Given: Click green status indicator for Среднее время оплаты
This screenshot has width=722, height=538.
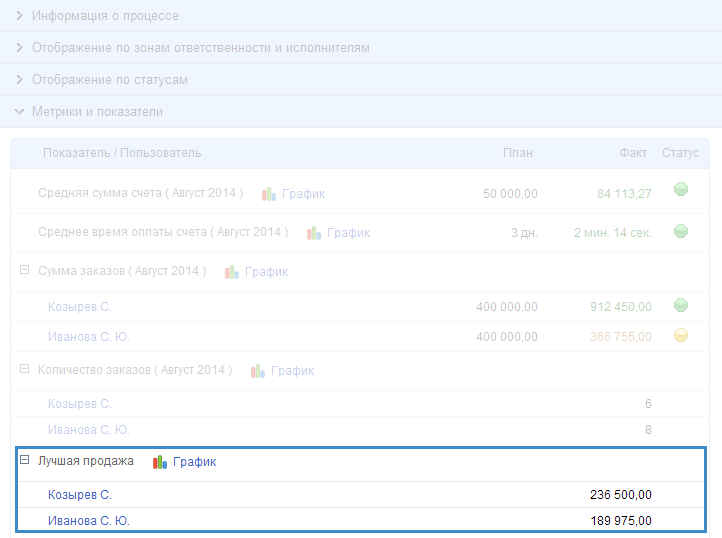Looking at the screenshot, I should pos(681,230).
